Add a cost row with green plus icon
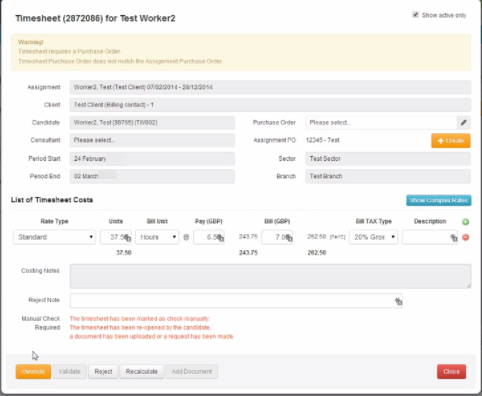This screenshot has height=396, width=482. [466, 222]
